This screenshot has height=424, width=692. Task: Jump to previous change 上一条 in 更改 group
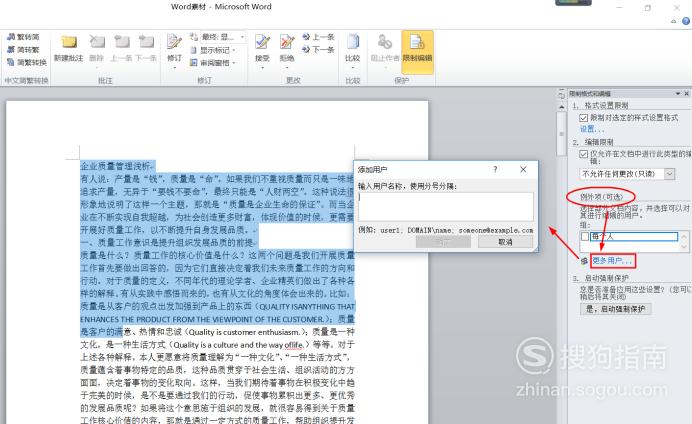pos(318,37)
